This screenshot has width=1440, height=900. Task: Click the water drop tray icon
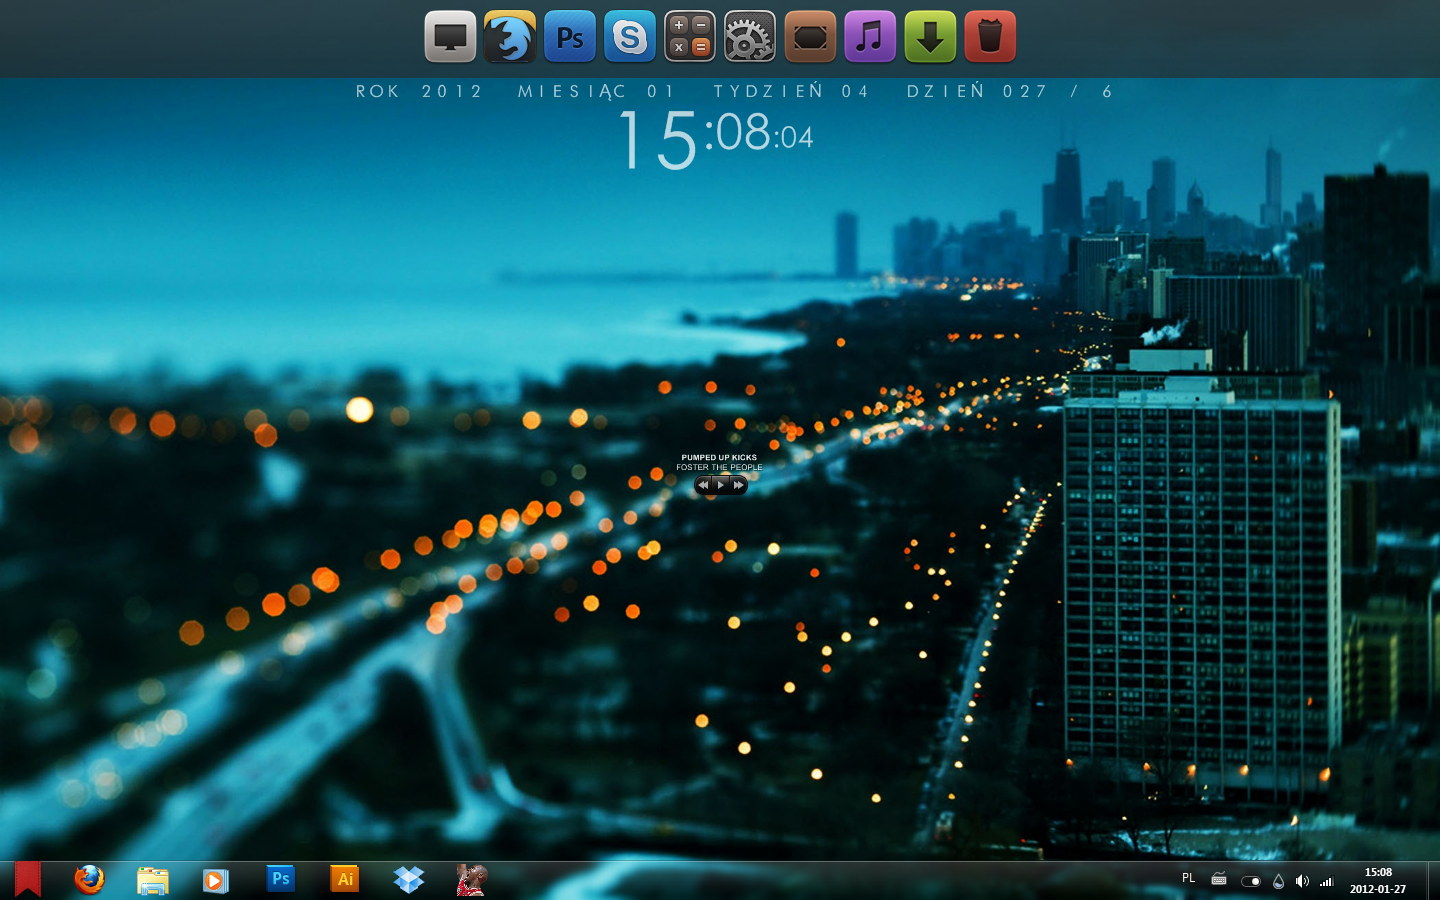(x=1278, y=881)
